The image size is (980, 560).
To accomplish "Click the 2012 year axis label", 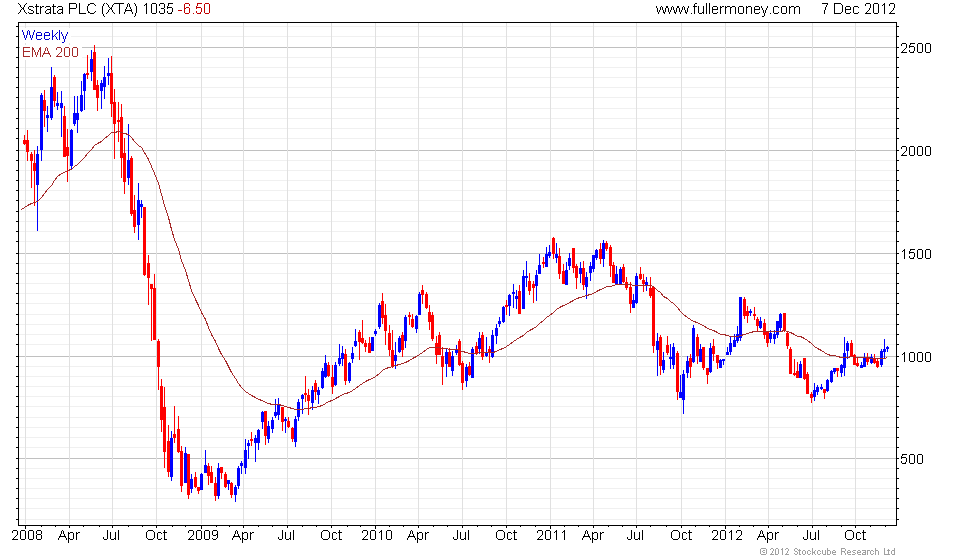I will [727, 535].
